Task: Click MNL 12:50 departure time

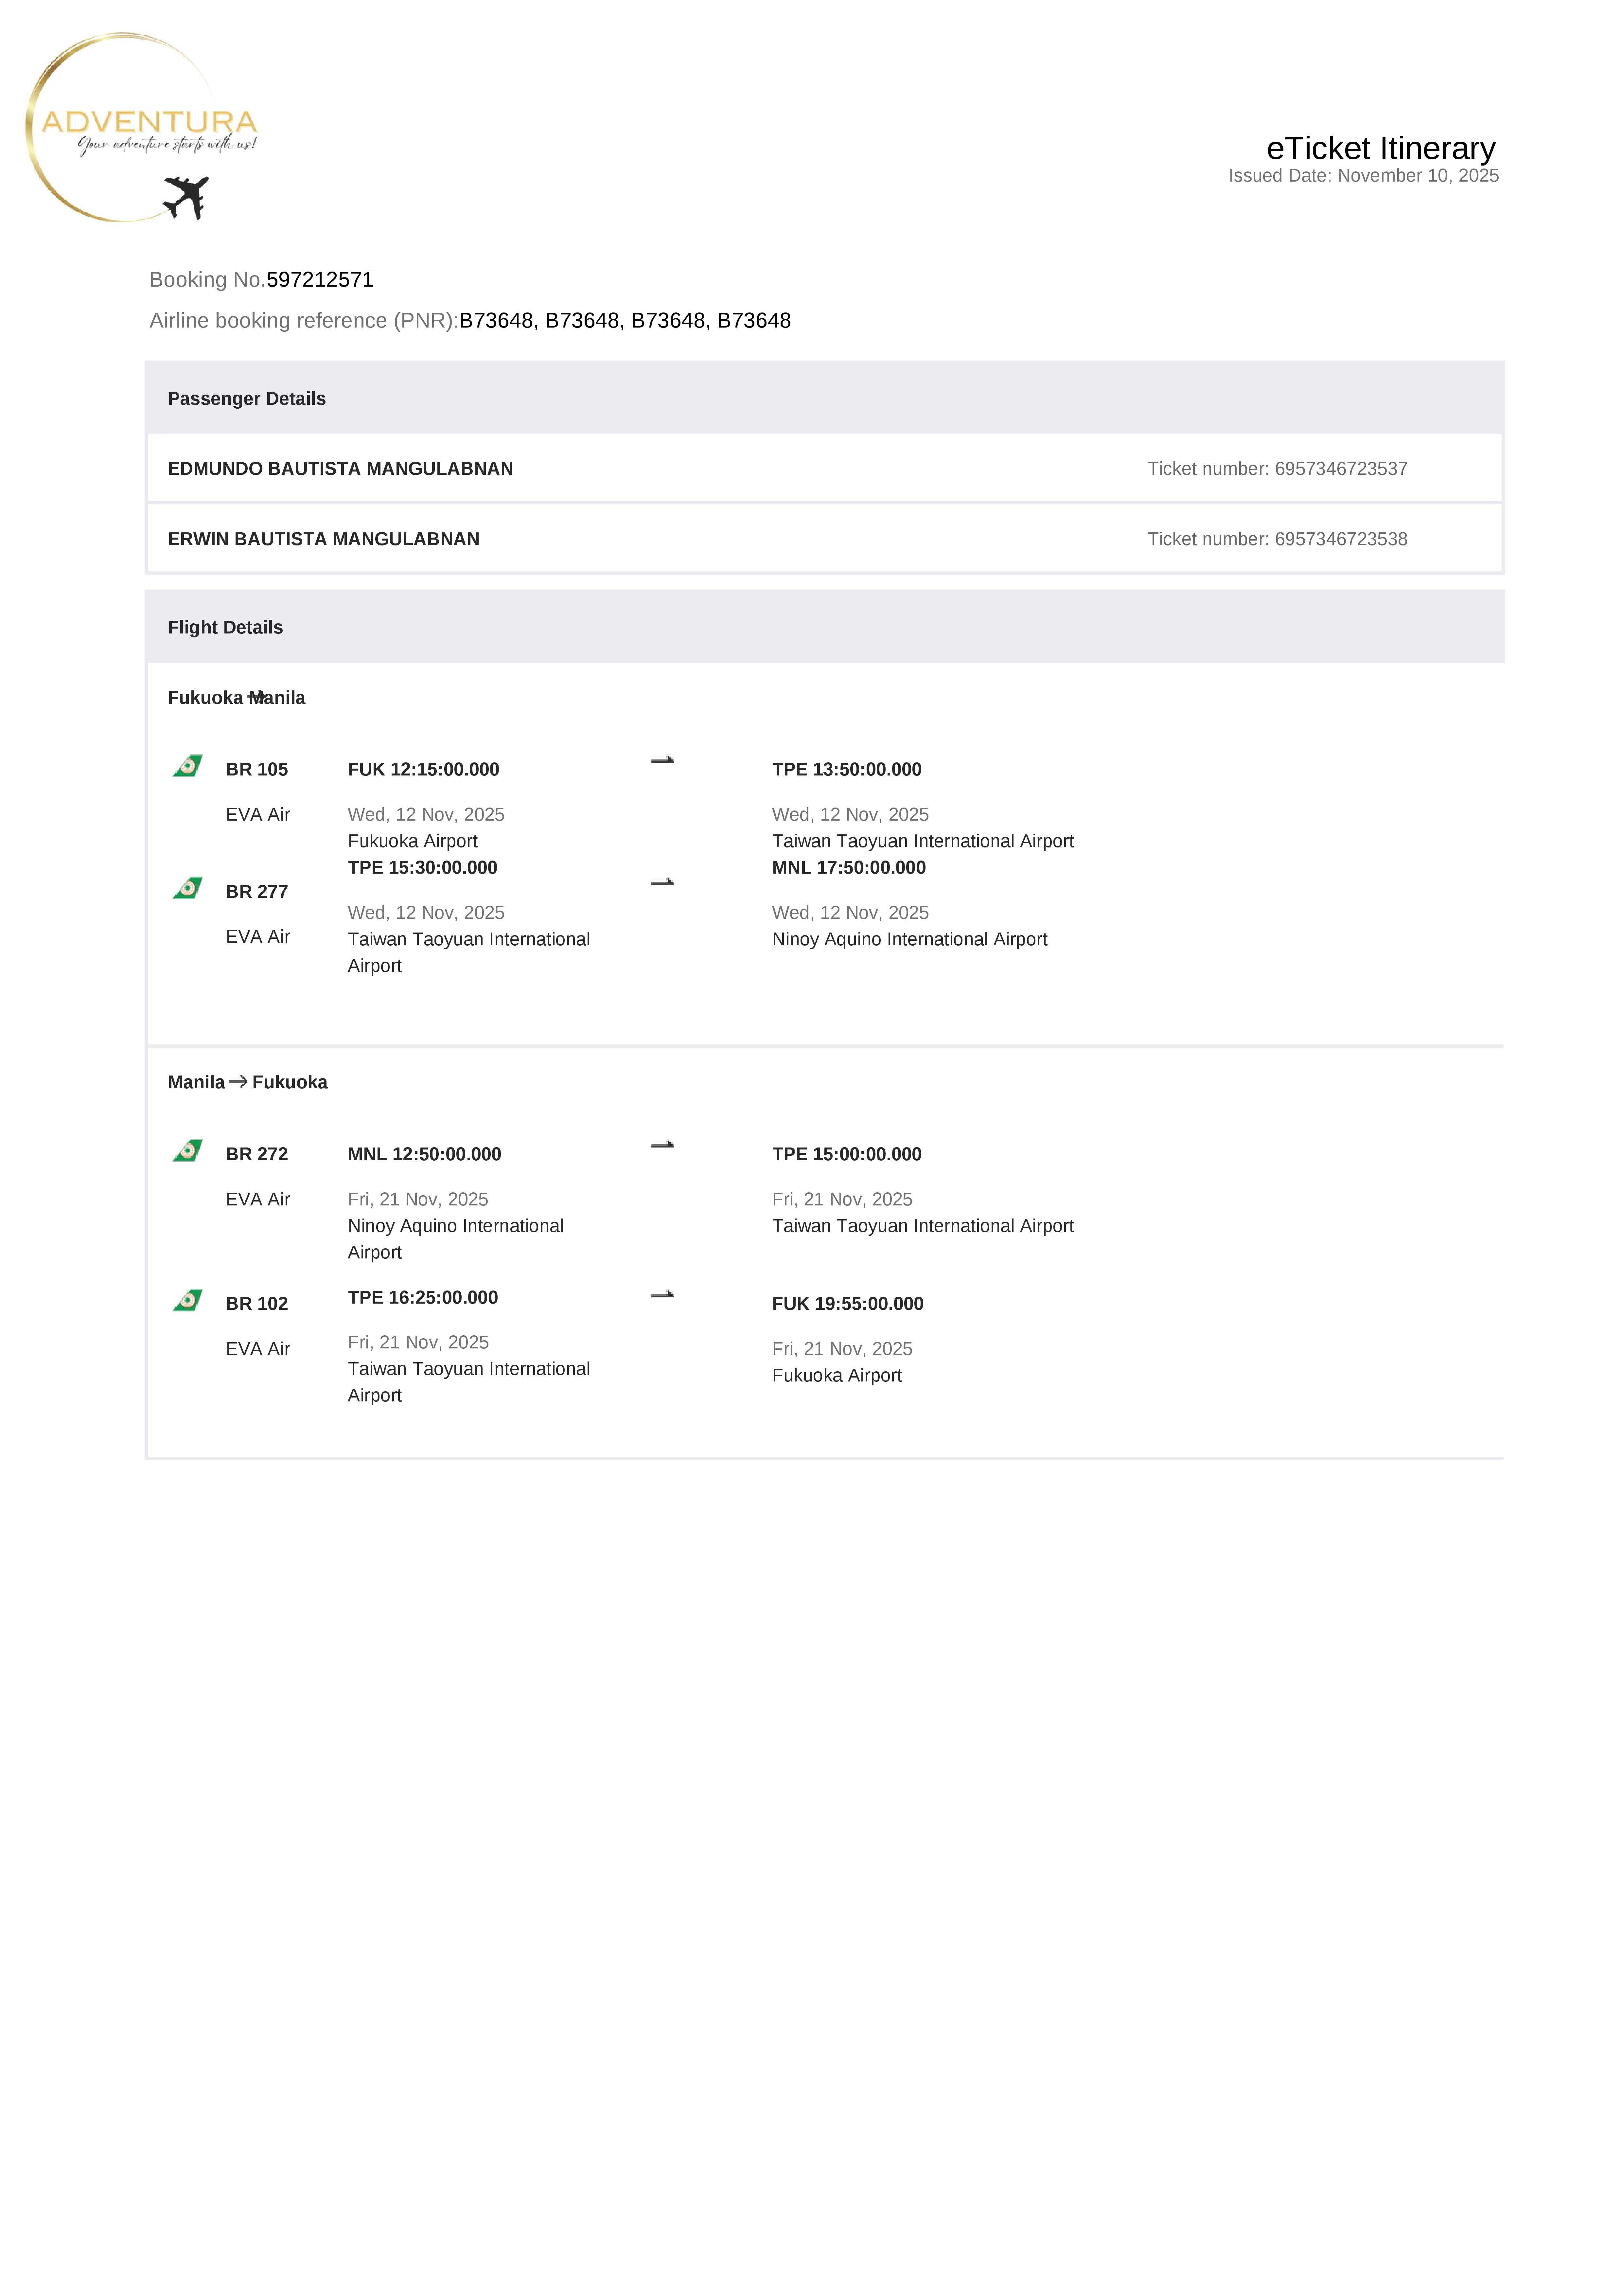Action: tap(424, 1154)
